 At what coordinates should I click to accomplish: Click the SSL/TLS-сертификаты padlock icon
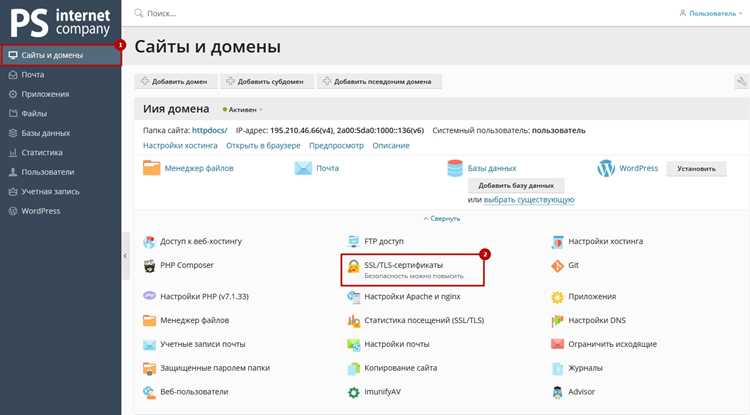353,267
